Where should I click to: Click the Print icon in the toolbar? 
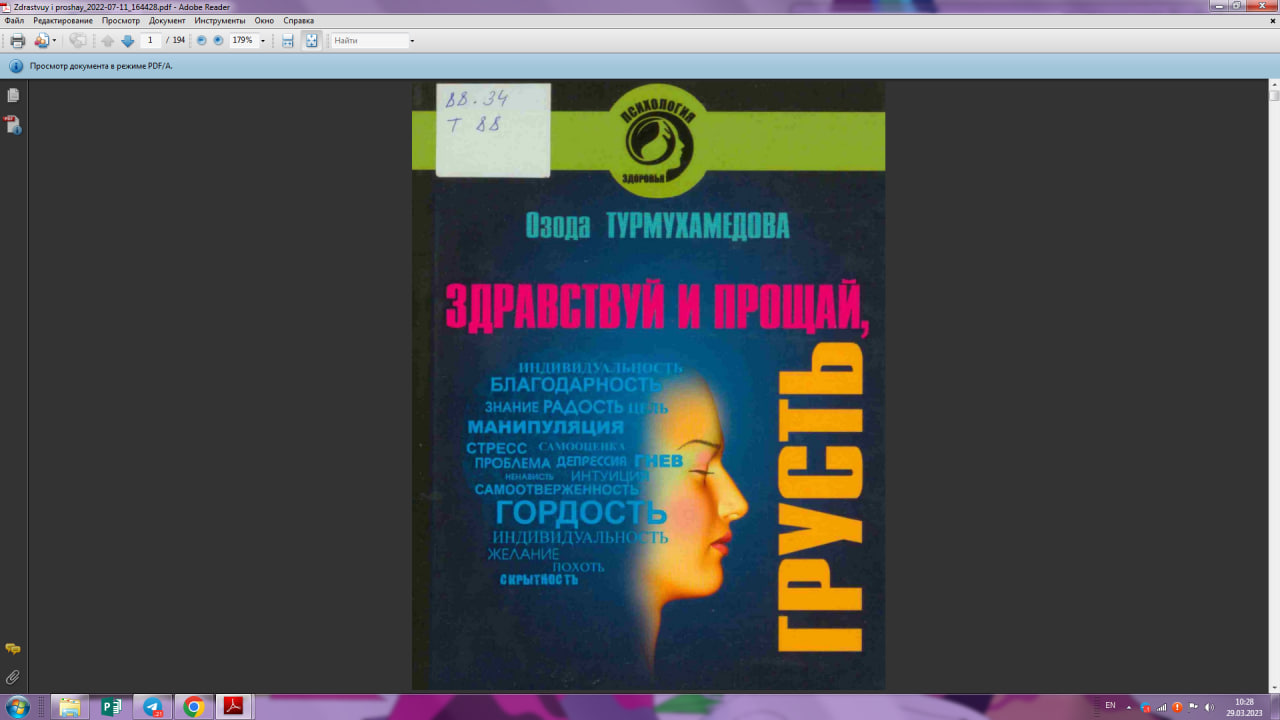(x=17, y=40)
